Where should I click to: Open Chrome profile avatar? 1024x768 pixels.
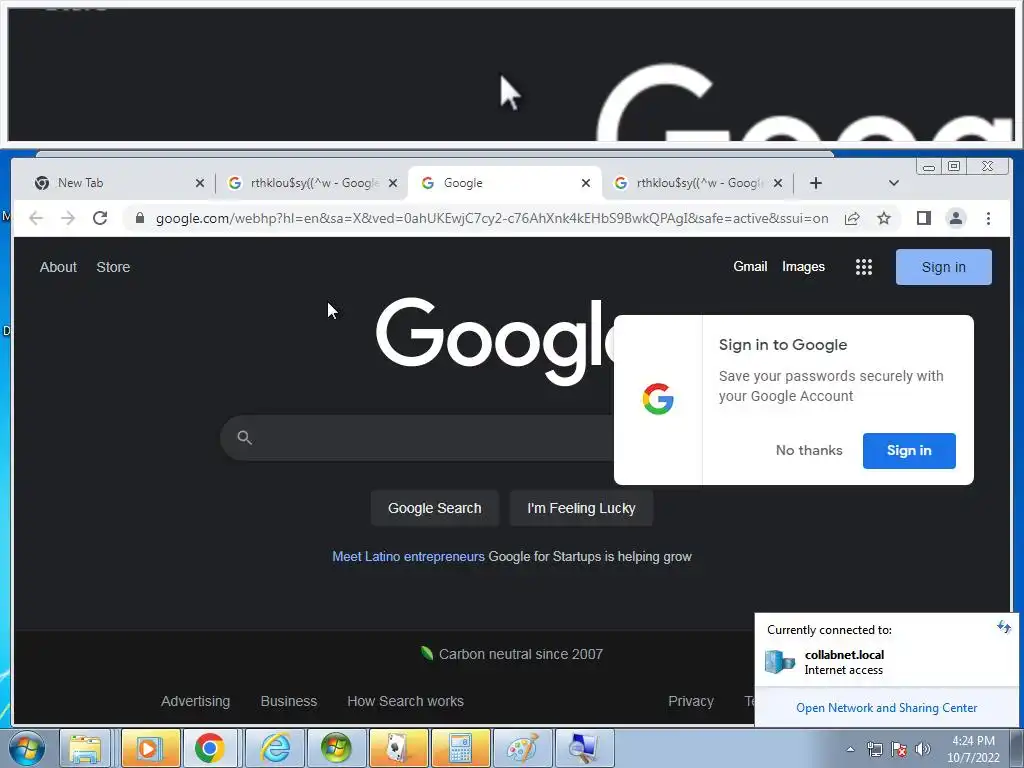click(x=955, y=218)
